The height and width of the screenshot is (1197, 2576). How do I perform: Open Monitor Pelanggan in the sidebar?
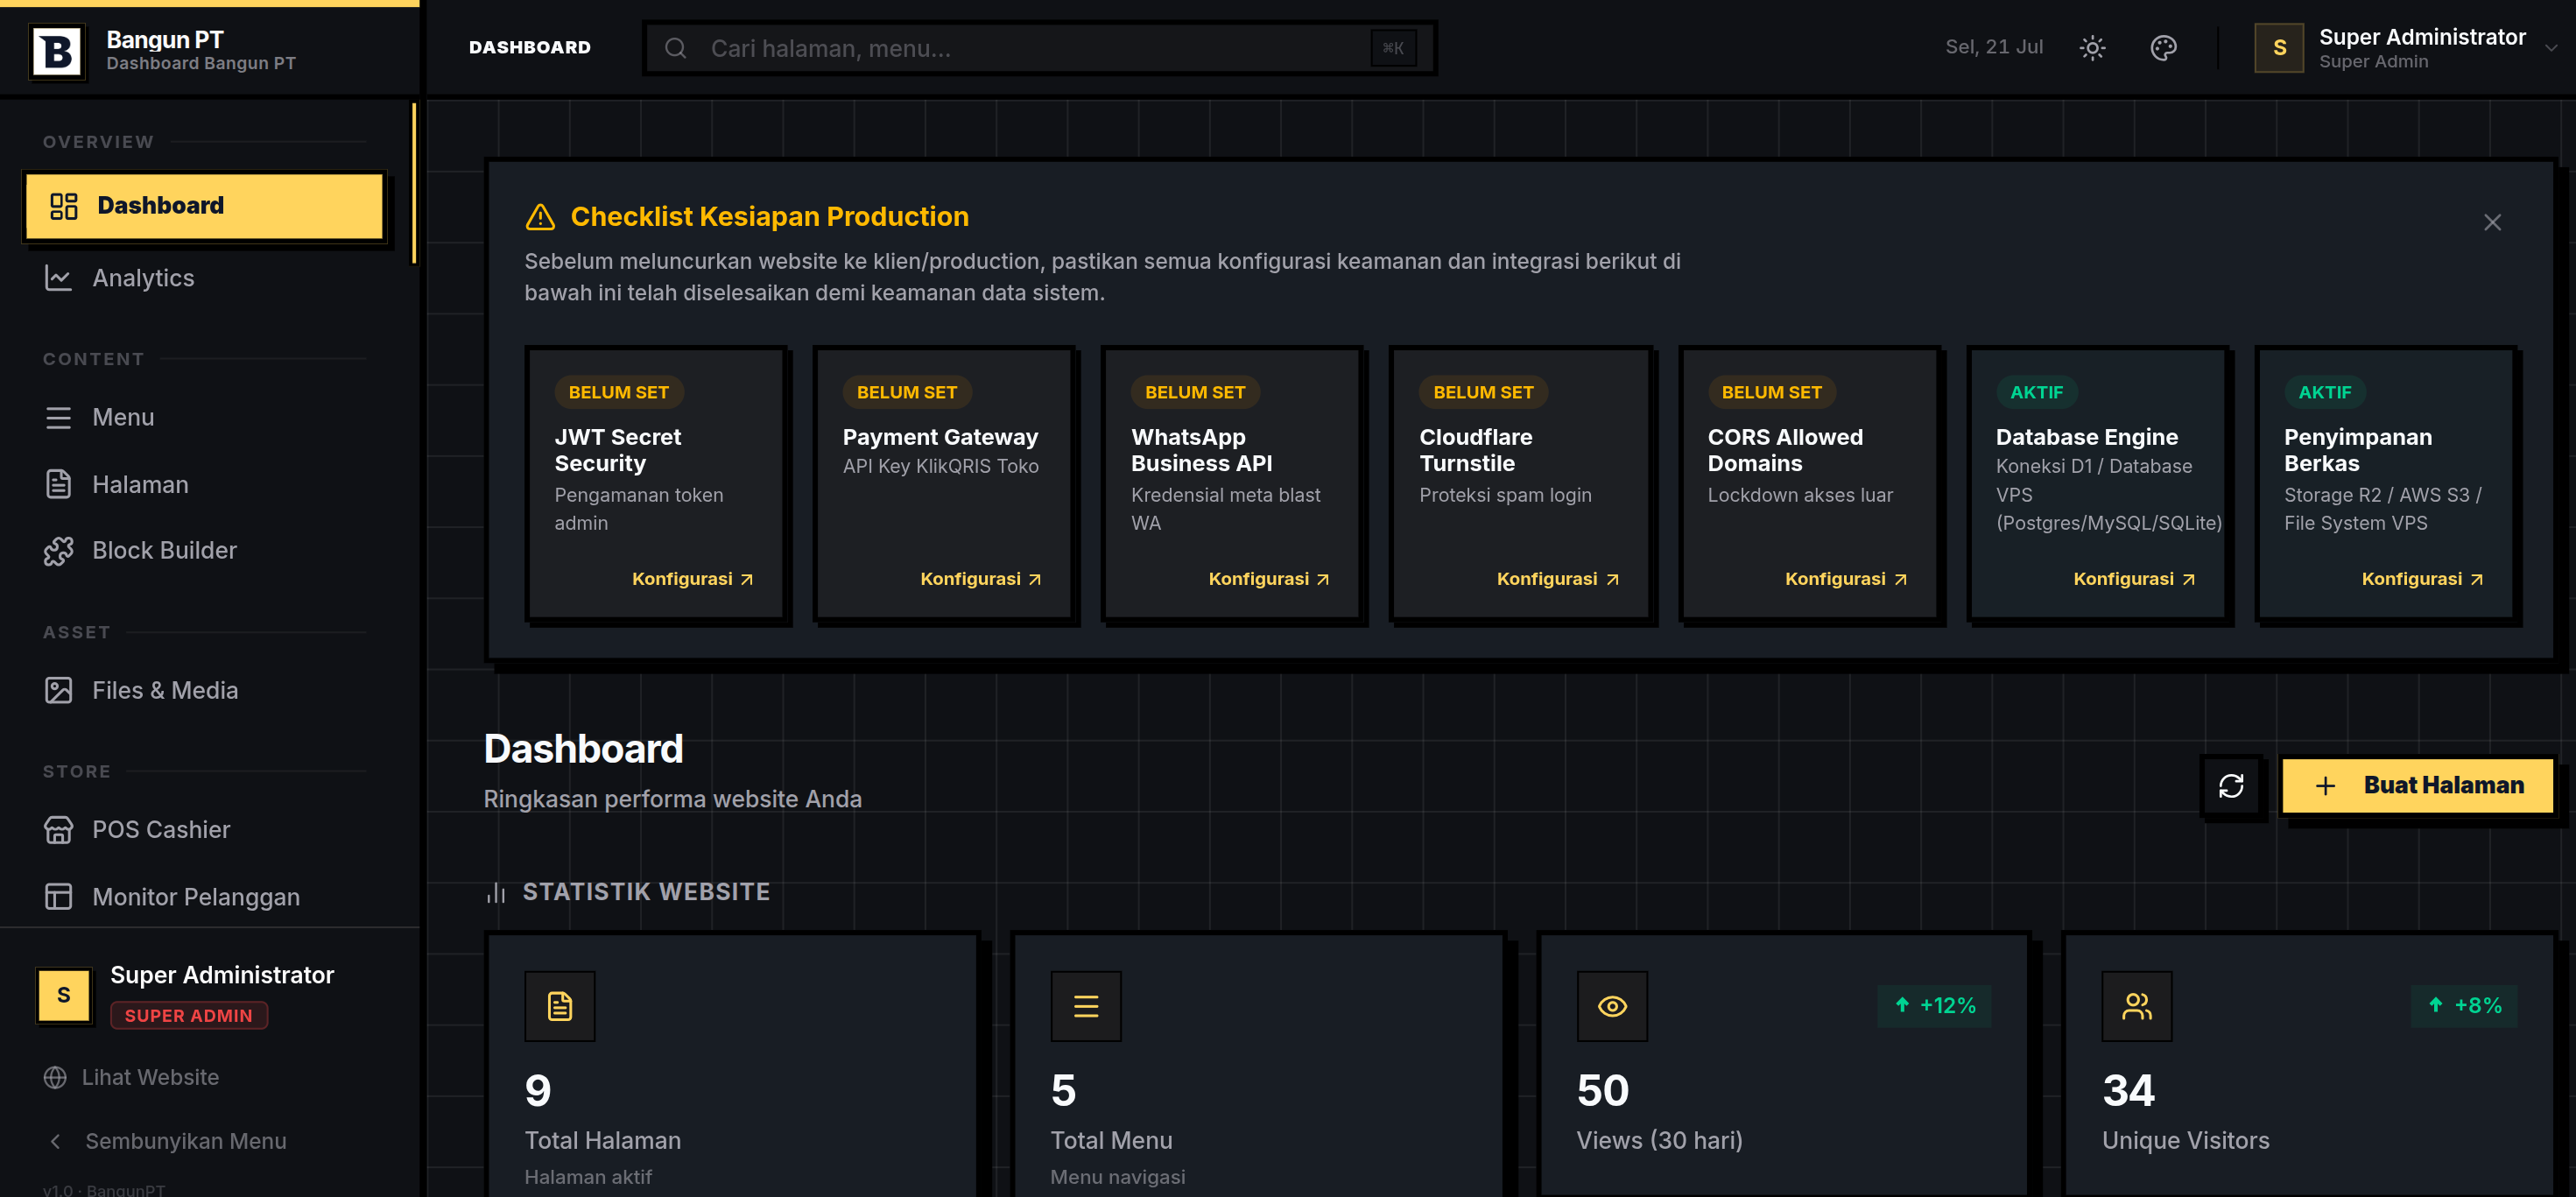click(x=204, y=897)
